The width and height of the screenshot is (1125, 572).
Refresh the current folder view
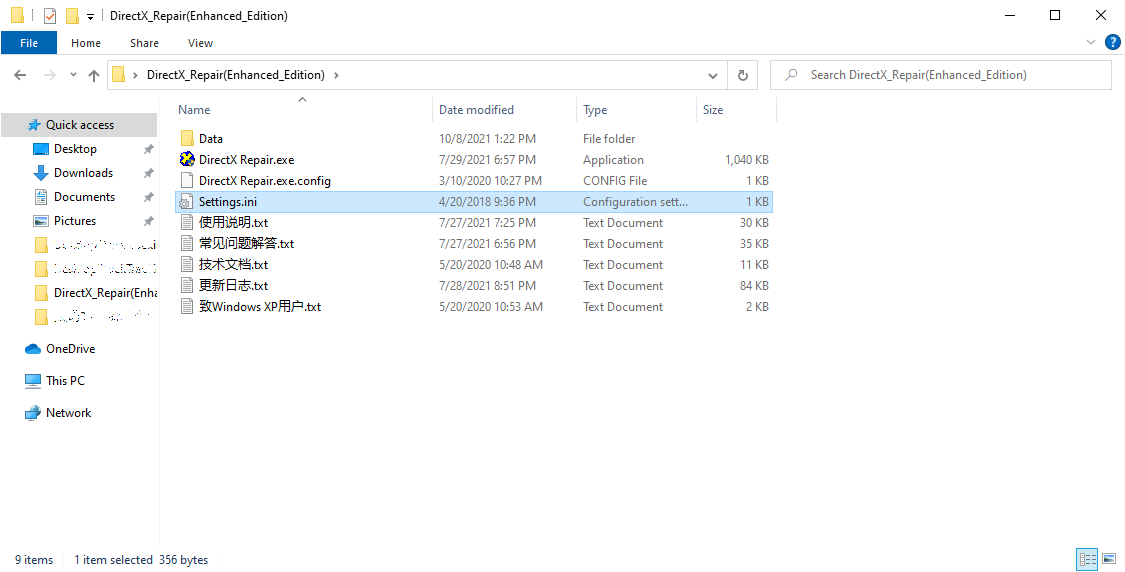(x=743, y=75)
